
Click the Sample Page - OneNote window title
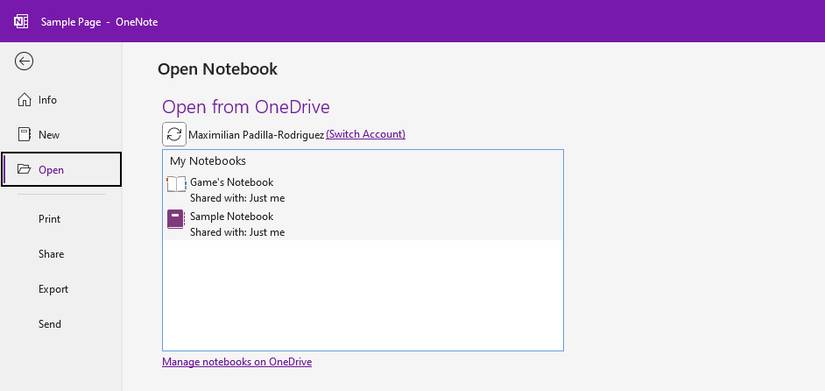(x=99, y=22)
